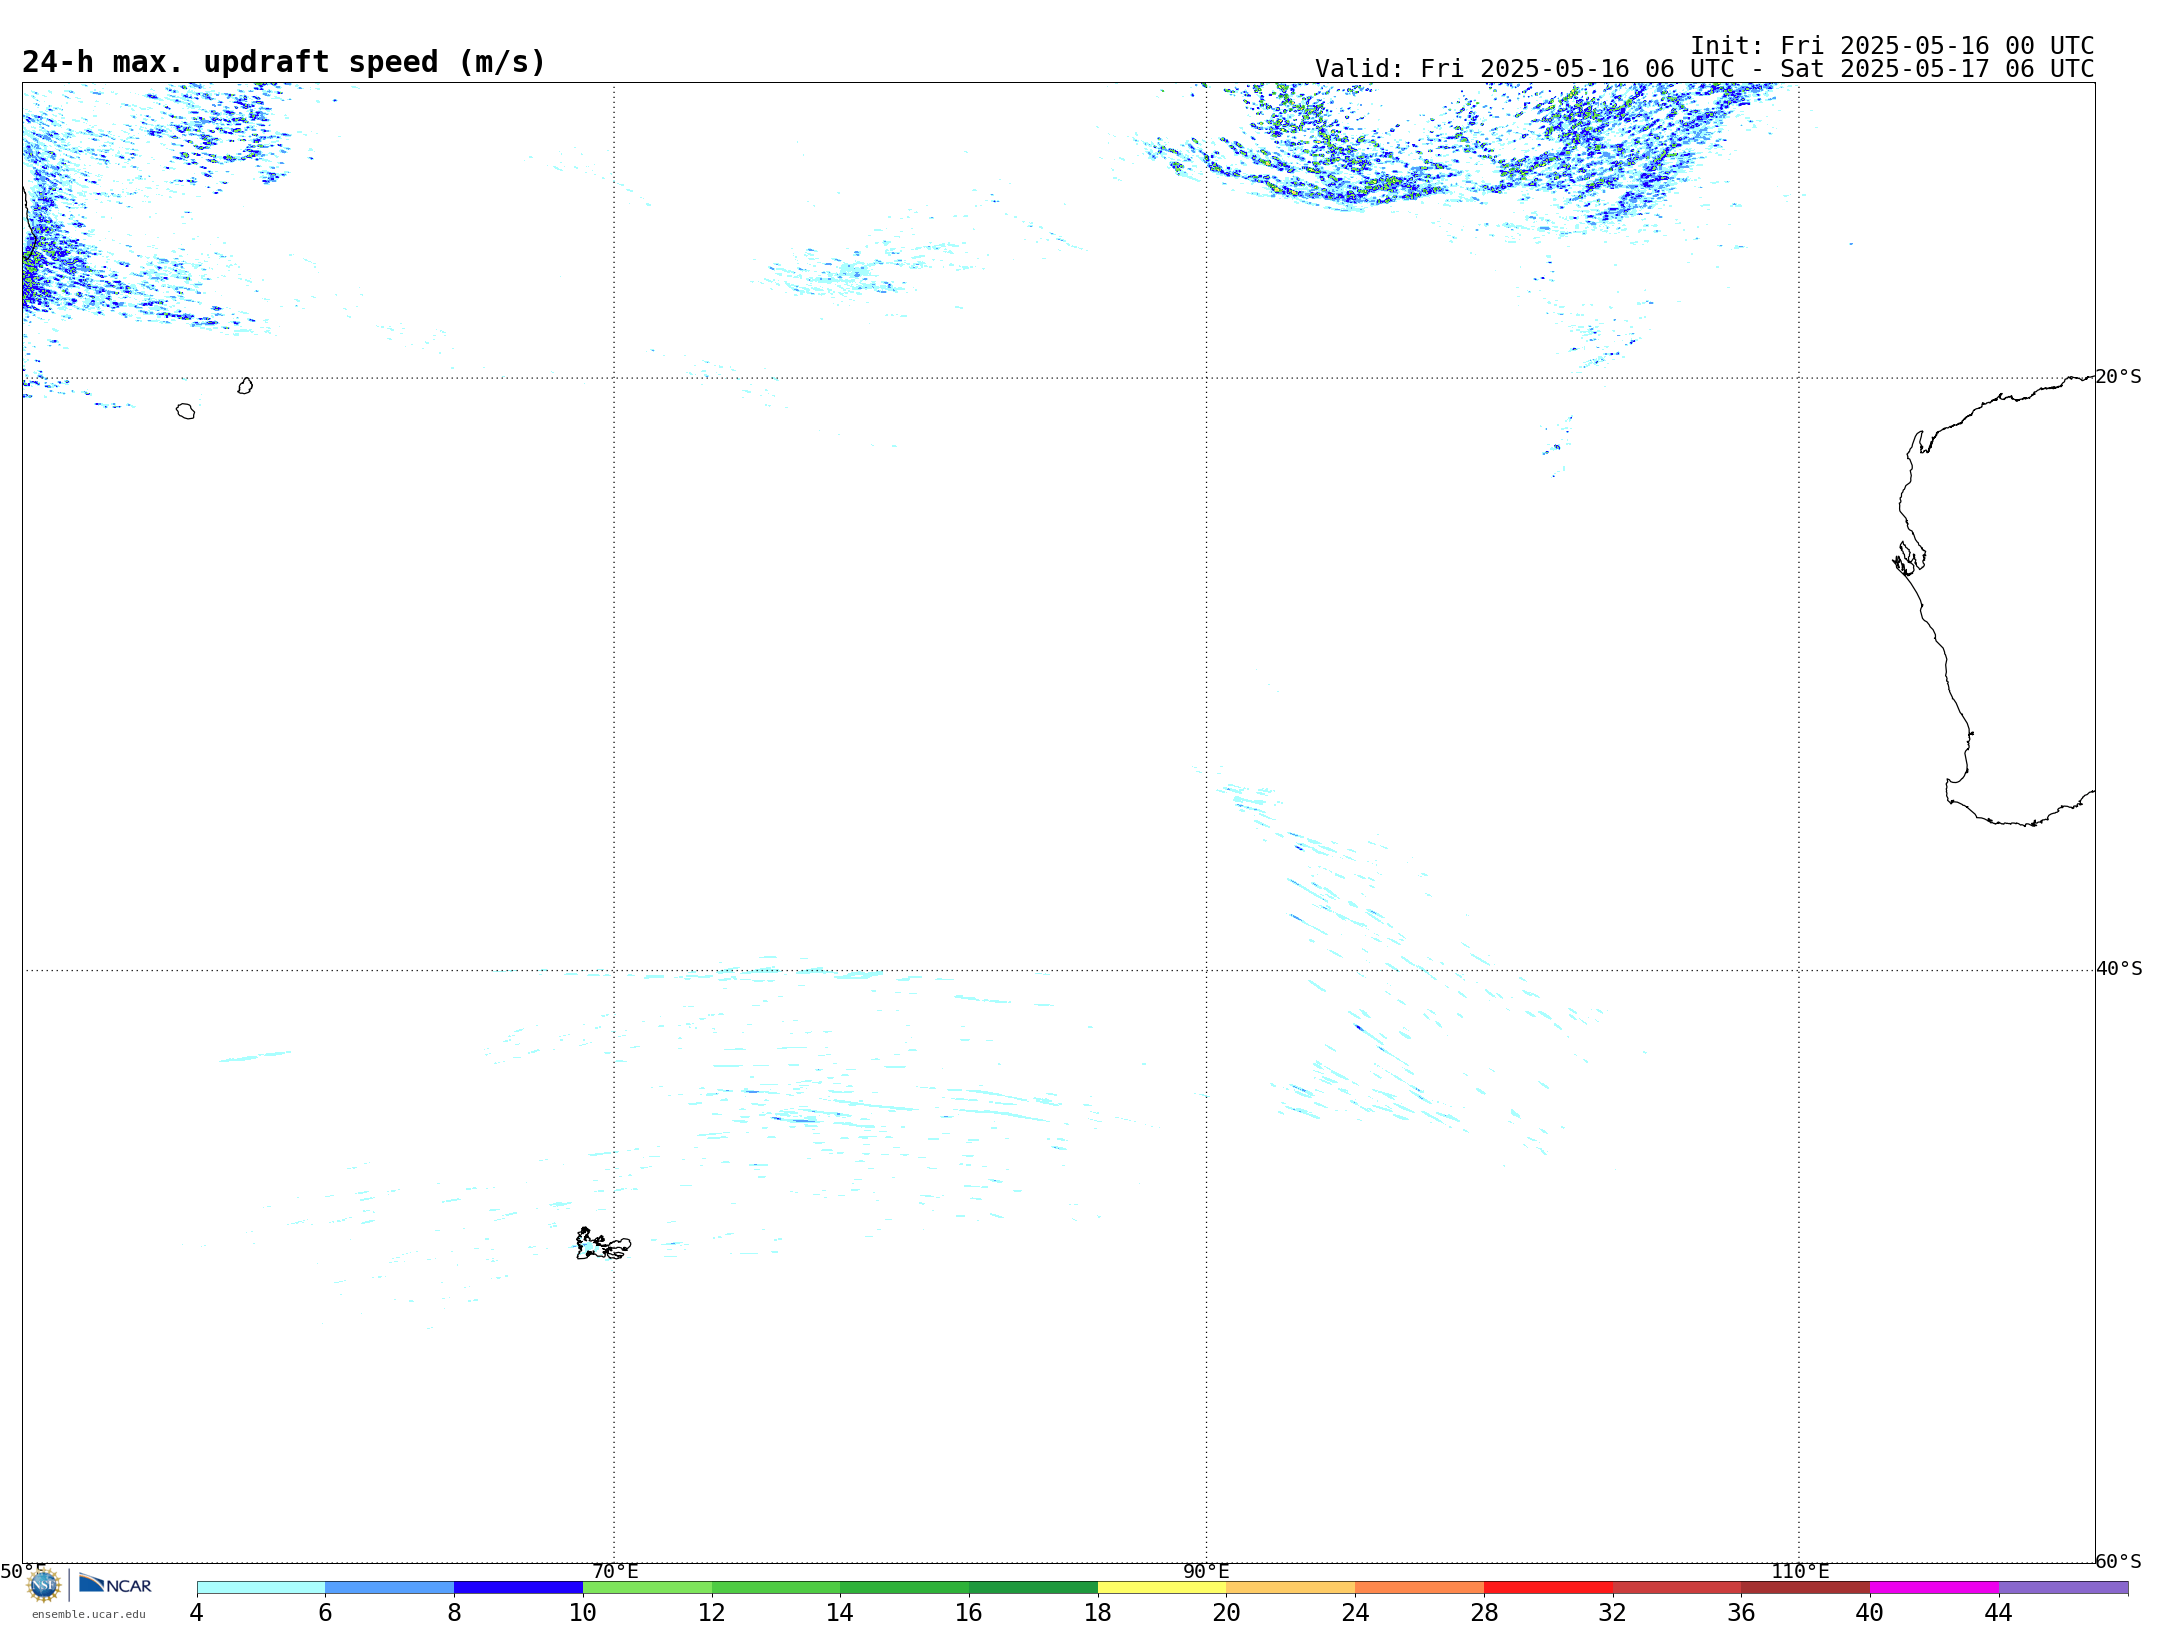Click the colorbar tick label '10'
2160x1626 pixels.
tap(583, 1613)
